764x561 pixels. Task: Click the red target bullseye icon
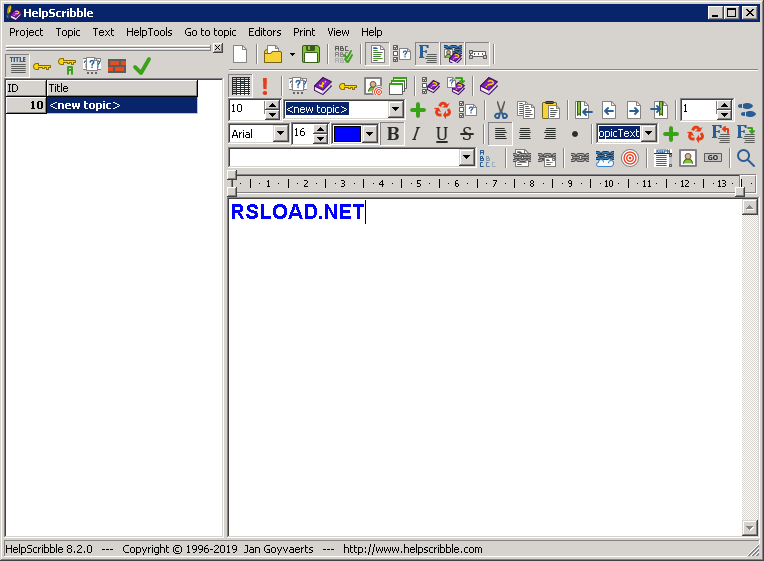pos(630,158)
